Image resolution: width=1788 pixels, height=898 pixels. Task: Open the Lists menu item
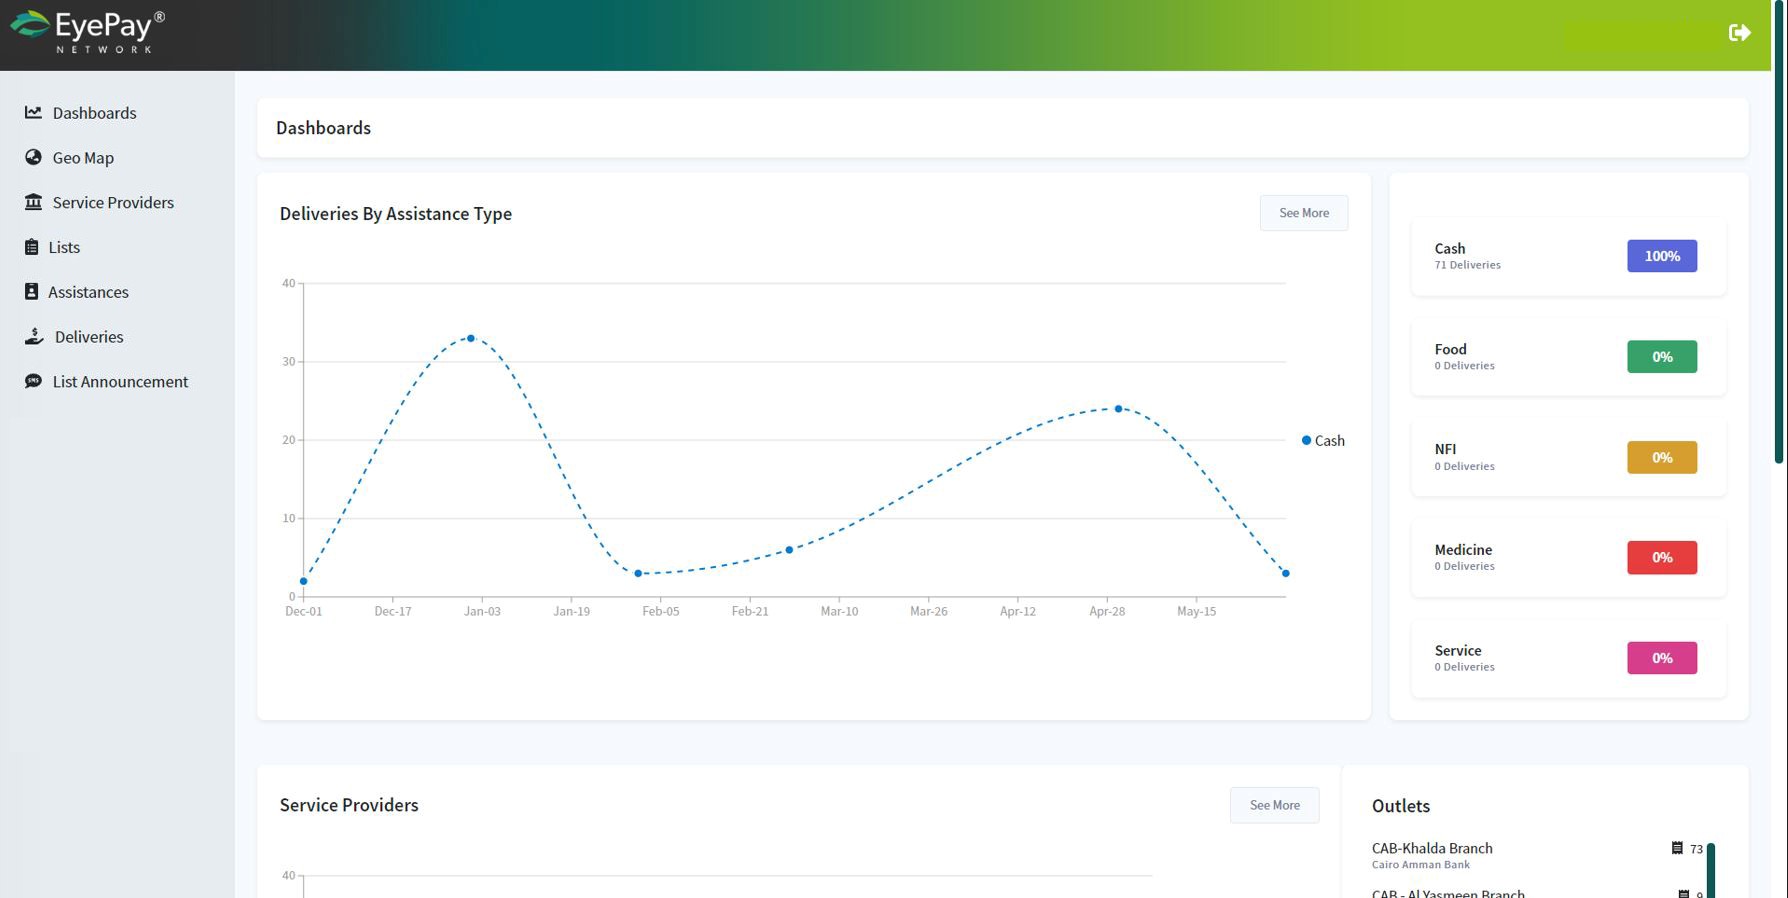[x=64, y=248]
